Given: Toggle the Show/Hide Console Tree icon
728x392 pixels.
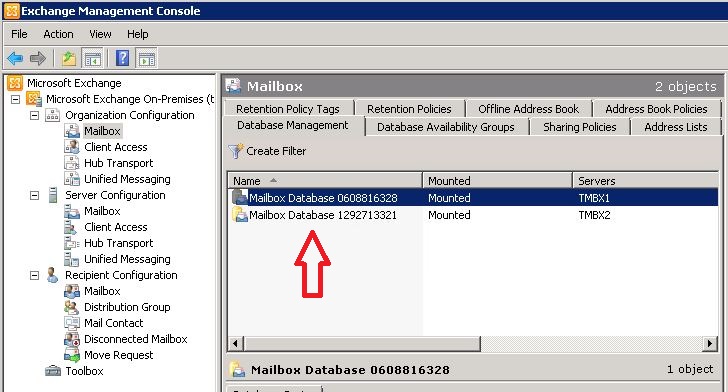Looking at the screenshot, I should coord(92,59).
